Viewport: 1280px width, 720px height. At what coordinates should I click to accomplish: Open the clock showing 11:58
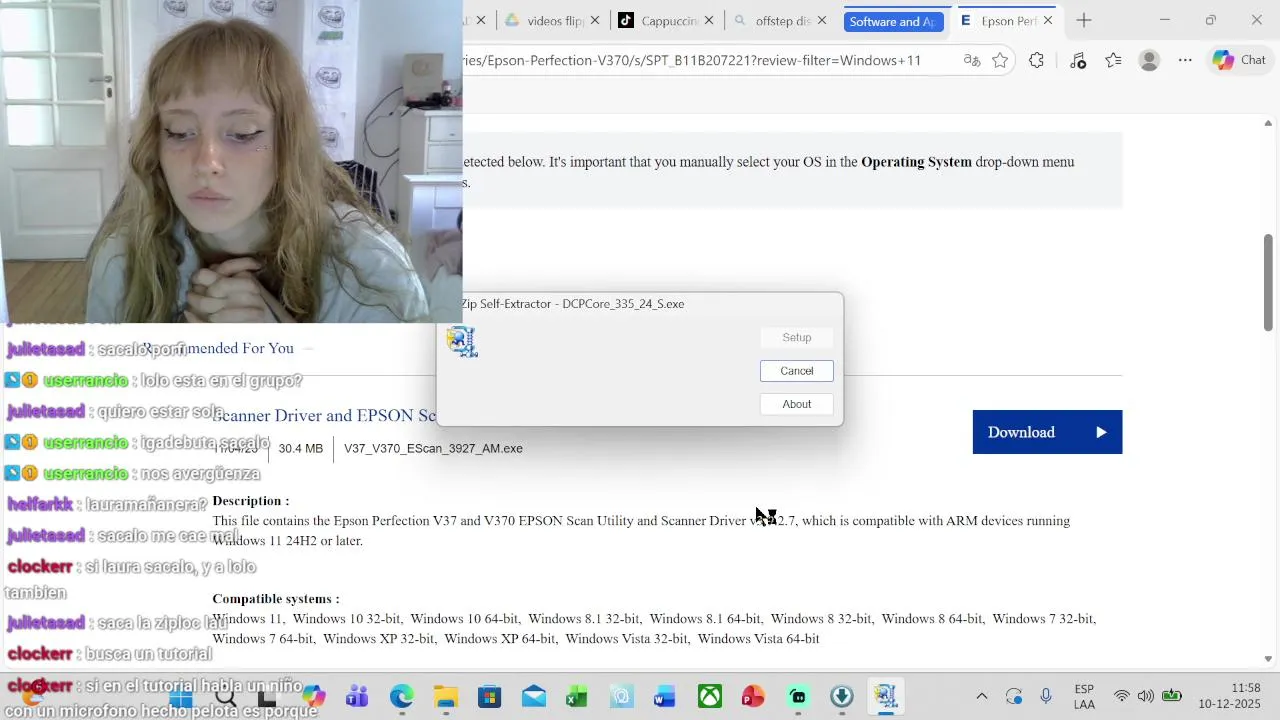coord(1232,696)
